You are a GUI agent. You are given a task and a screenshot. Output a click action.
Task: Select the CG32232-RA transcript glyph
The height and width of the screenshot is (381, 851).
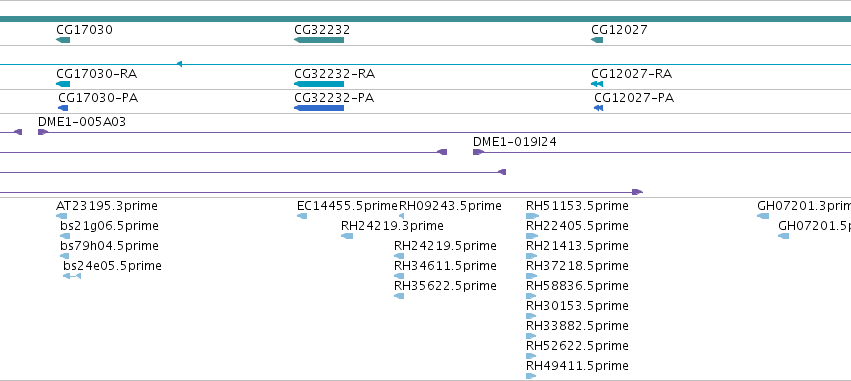pos(319,84)
